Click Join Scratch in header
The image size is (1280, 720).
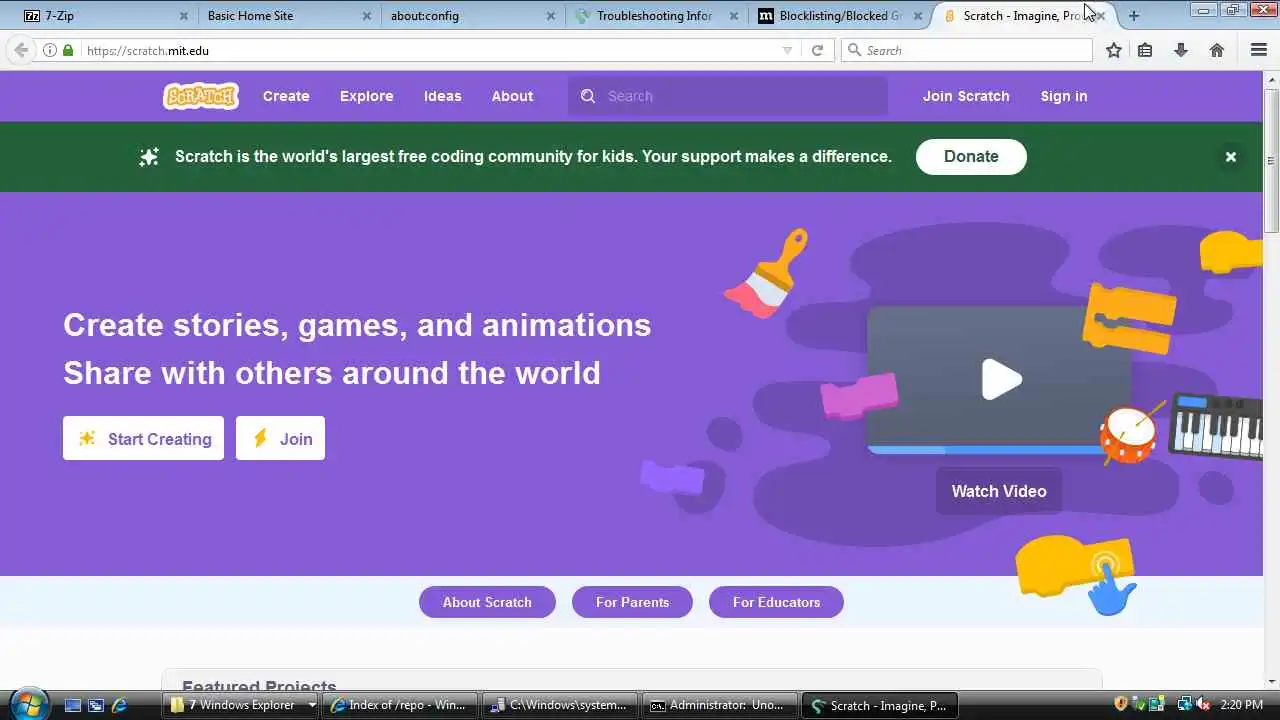[966, 96]
